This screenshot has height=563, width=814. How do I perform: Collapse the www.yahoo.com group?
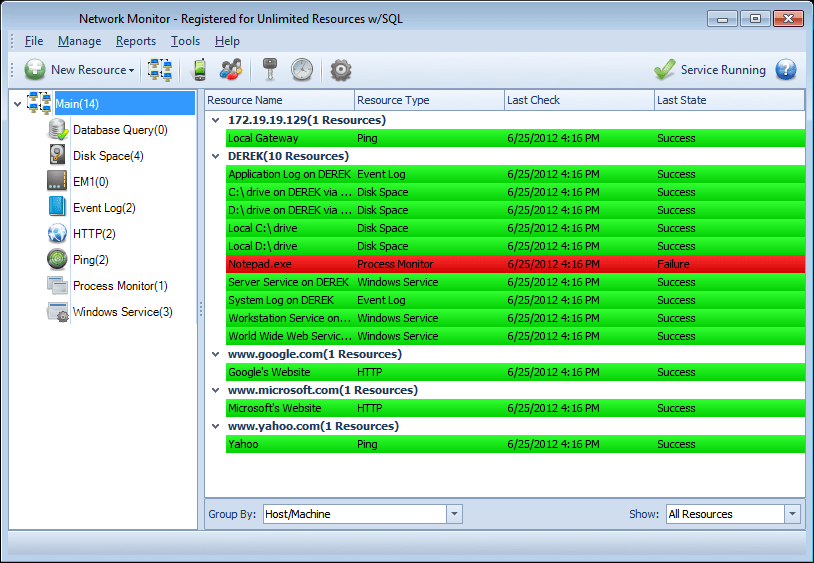215,427
